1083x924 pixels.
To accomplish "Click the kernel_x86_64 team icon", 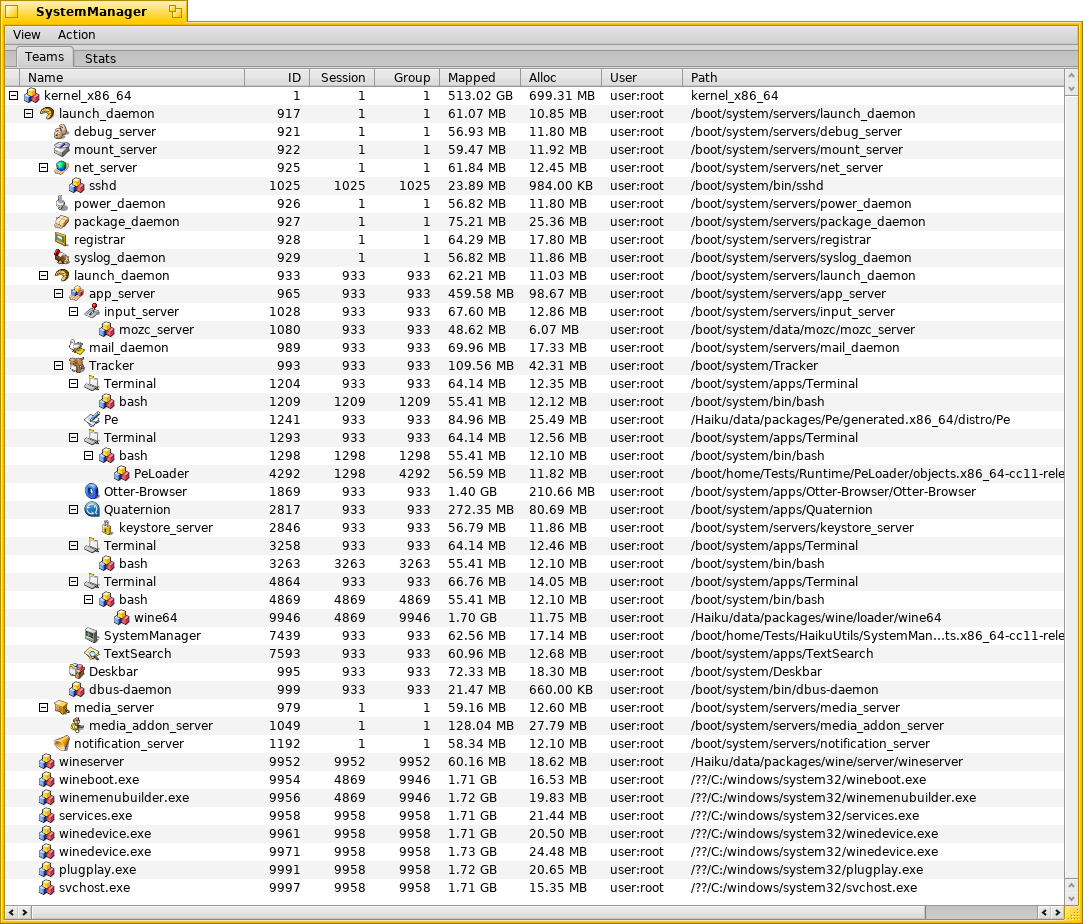I will click(32, 96).
